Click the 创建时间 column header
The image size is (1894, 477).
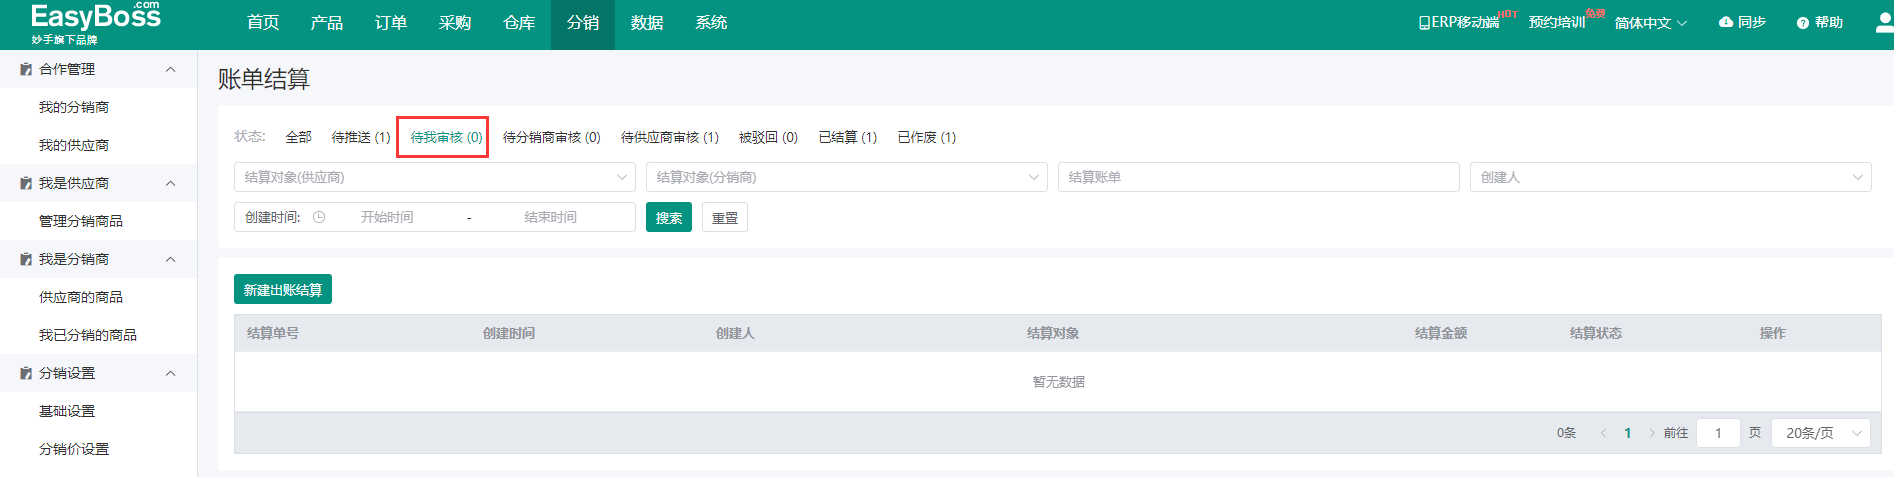coord(509,333)
